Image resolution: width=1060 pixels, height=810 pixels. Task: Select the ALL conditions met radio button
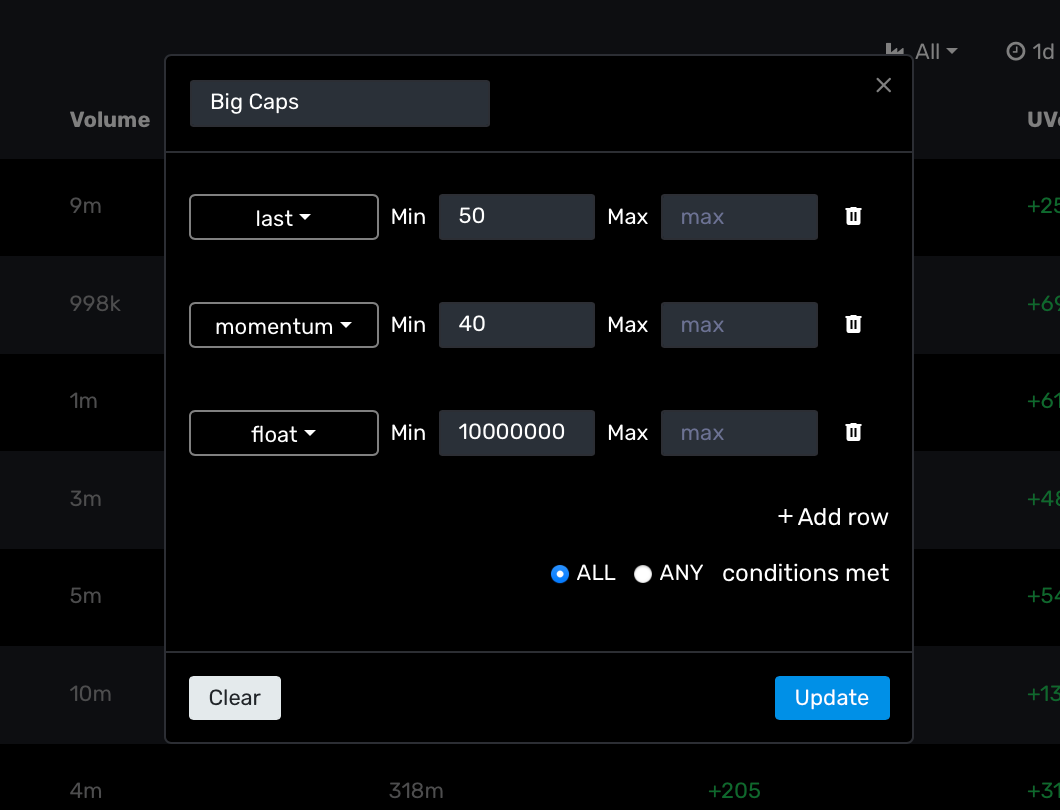tap(560, 574)
